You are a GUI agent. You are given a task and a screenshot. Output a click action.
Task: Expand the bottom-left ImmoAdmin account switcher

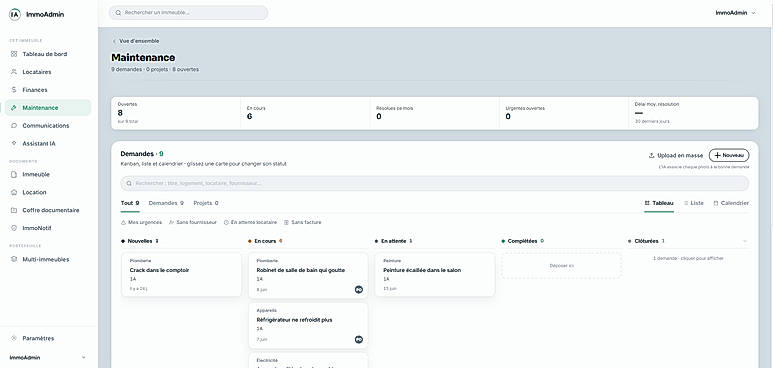pos(48,358)
